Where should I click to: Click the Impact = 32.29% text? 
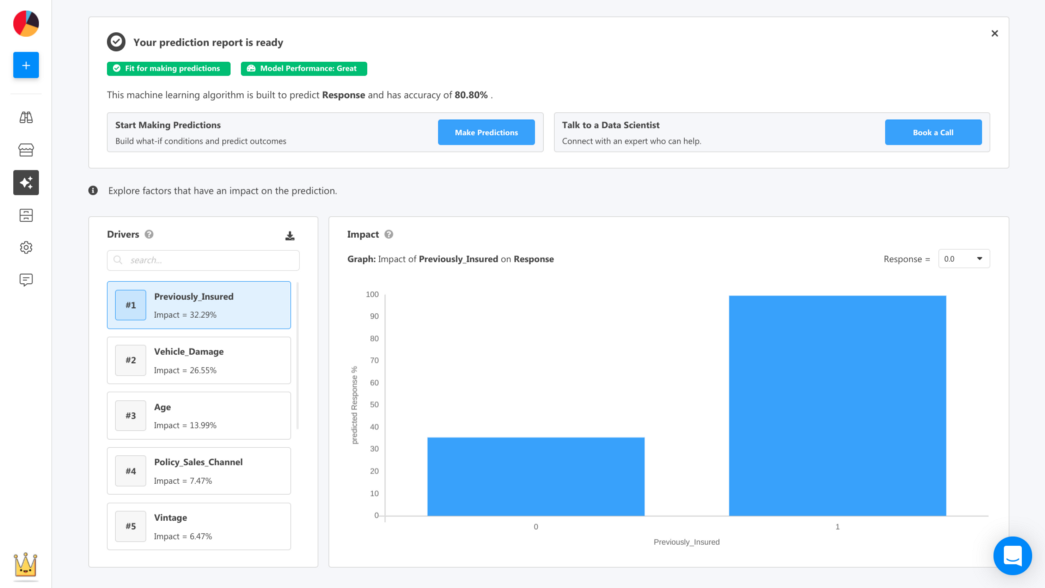[185, 315]
